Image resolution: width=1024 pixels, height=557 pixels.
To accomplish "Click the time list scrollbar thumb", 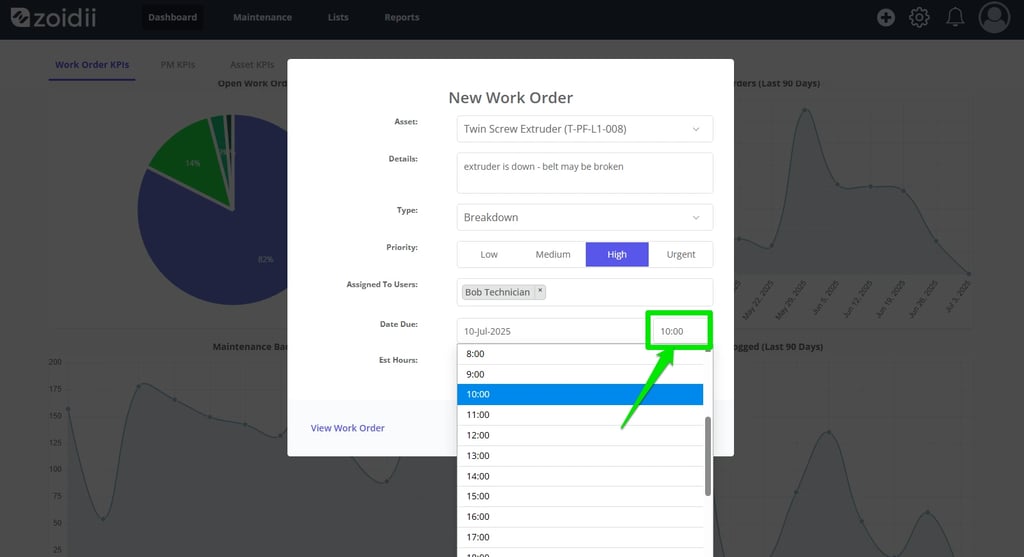I will click(708, 456).
